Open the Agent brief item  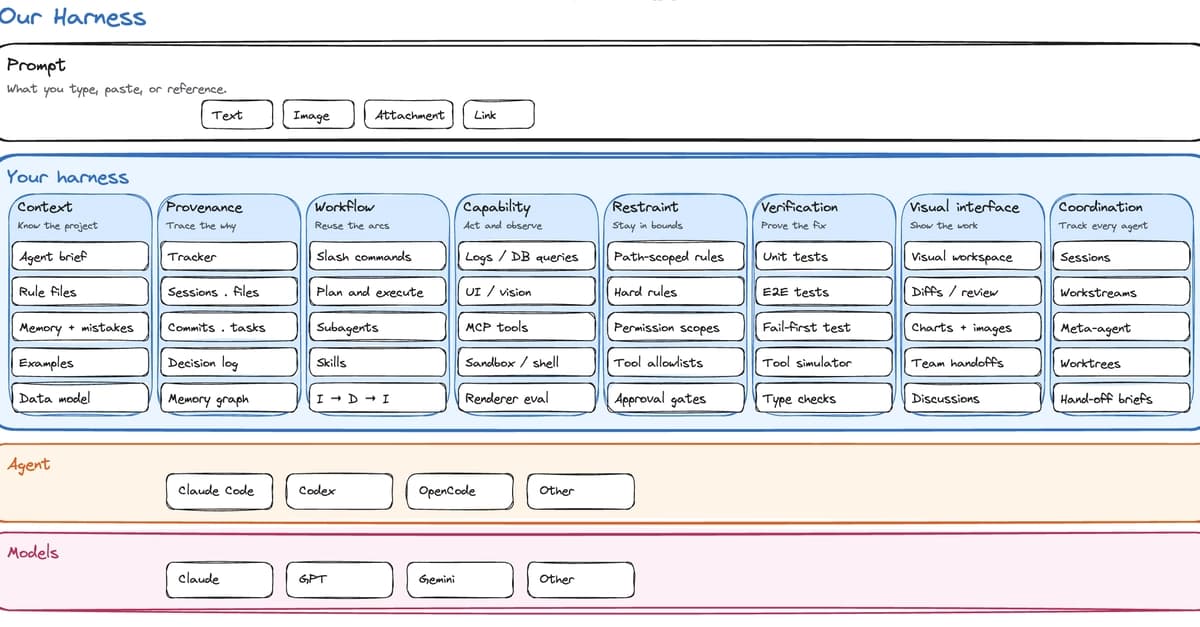(81, 256)
